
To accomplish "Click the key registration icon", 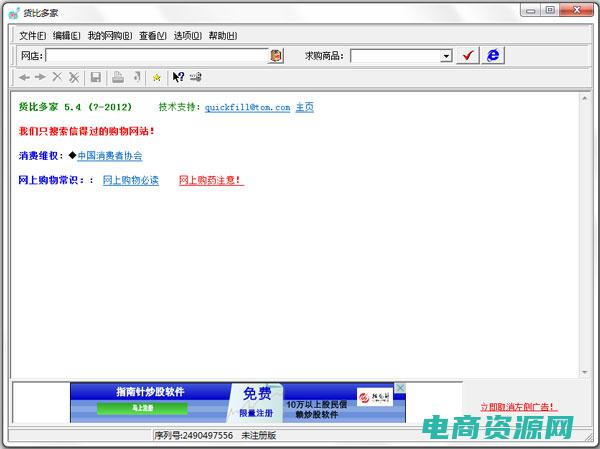I will (196, 77).
